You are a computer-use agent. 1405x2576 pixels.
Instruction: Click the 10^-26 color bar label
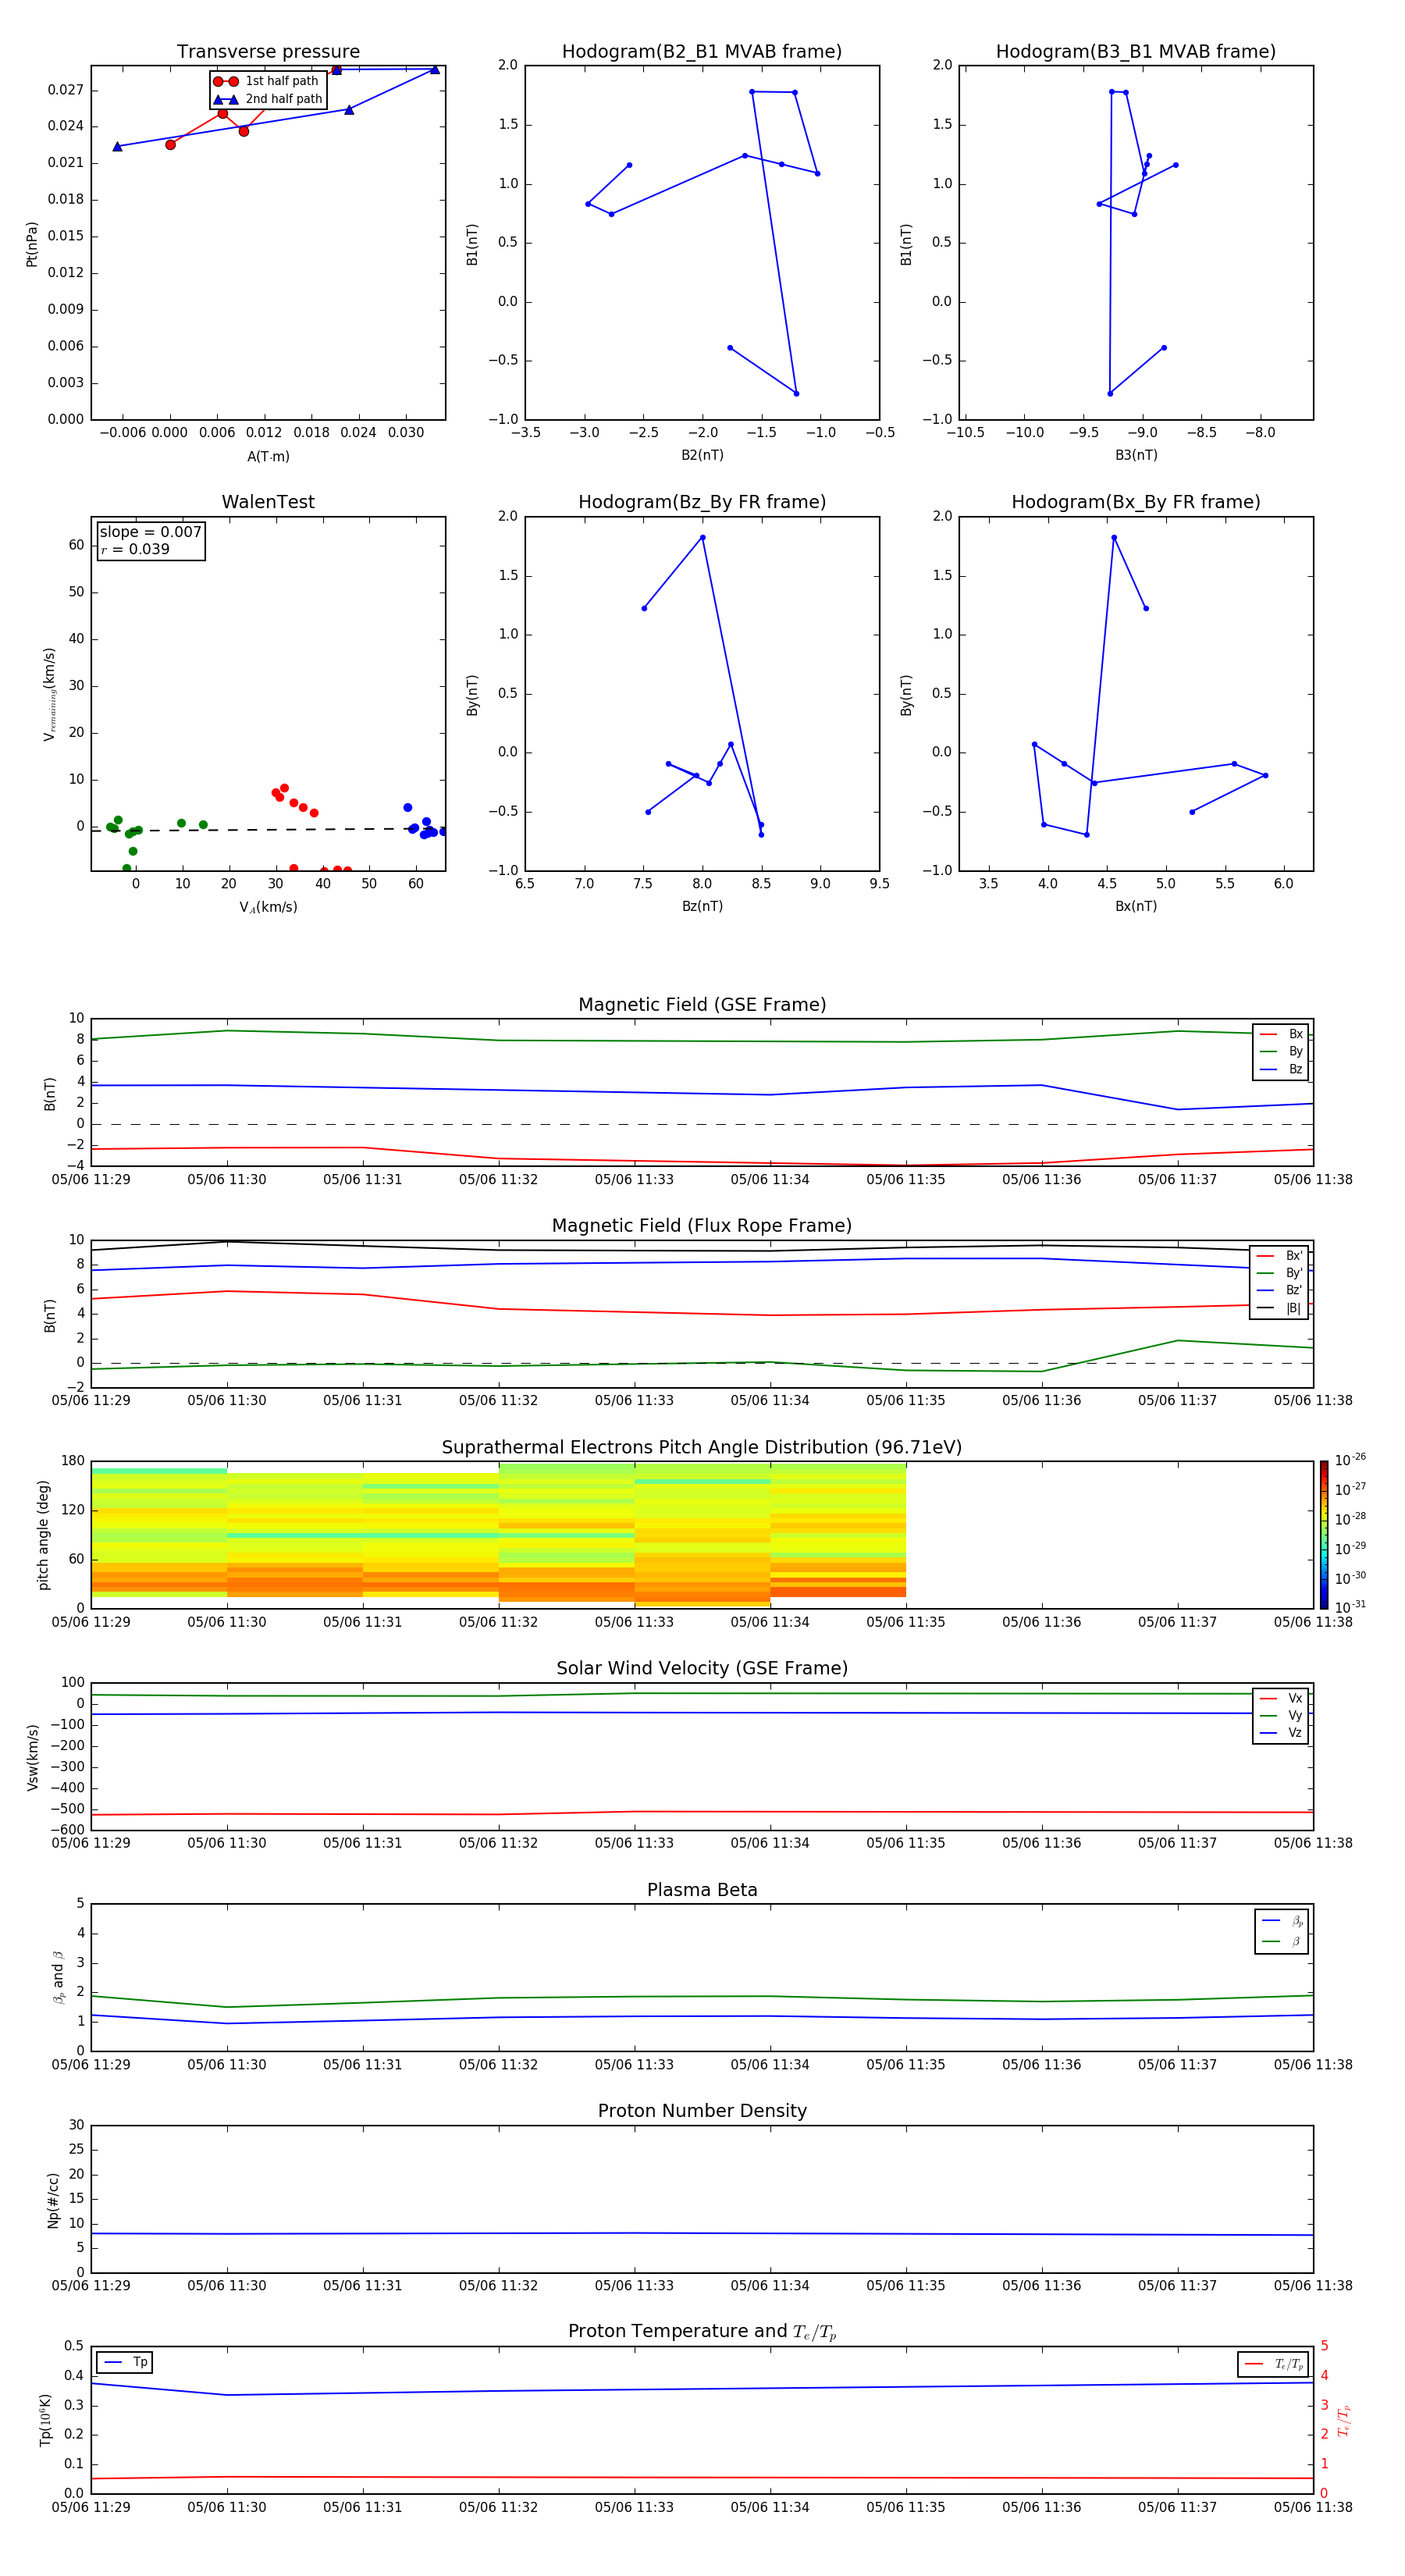[1350, 1460]
